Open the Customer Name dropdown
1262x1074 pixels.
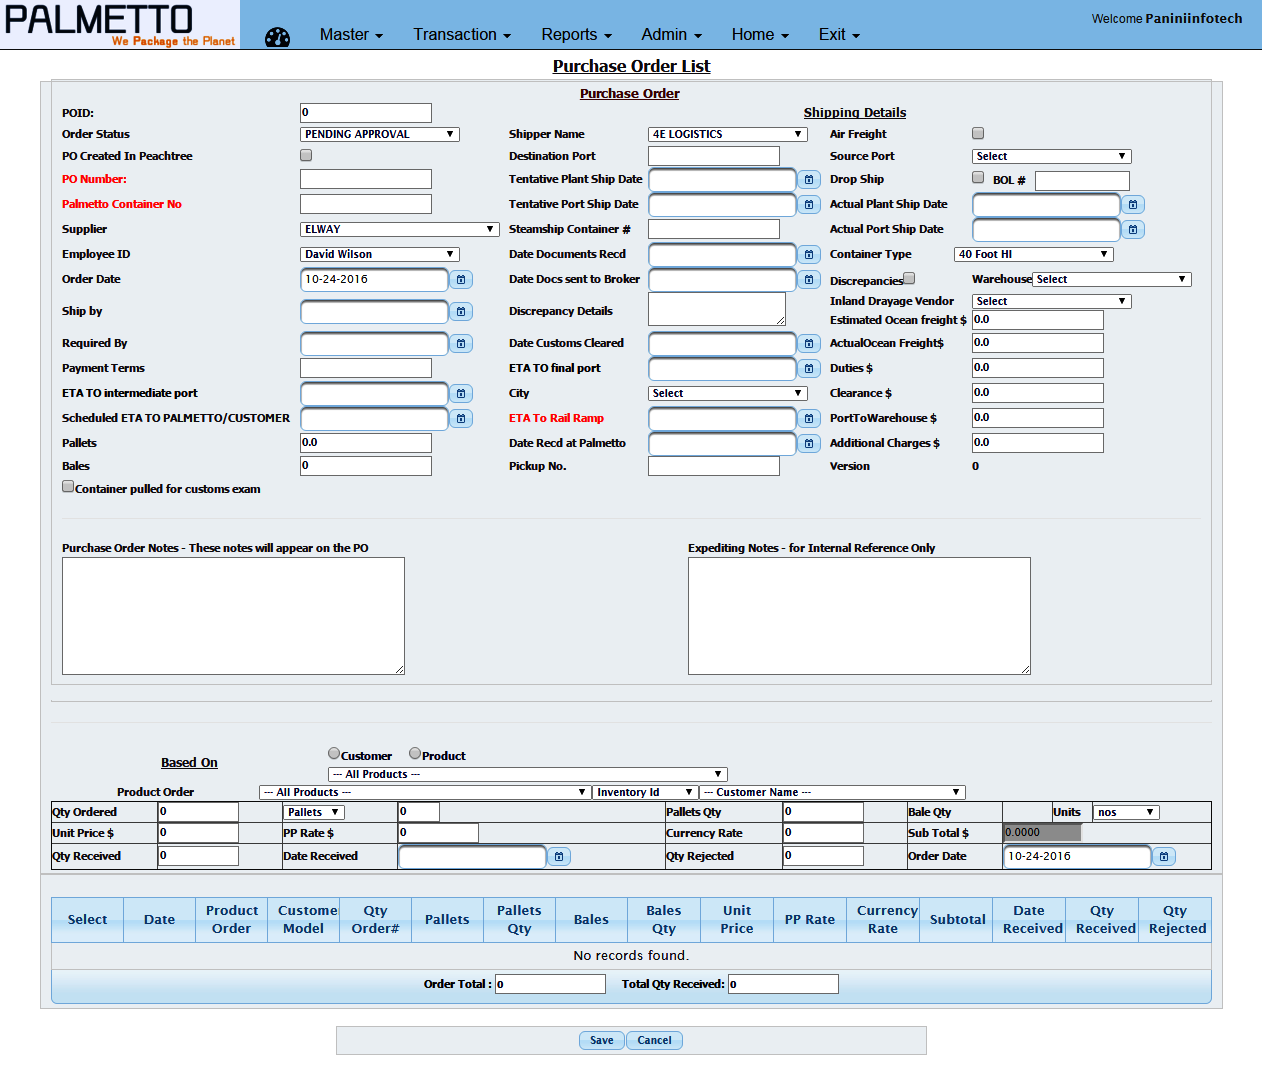tap(832, 792)
